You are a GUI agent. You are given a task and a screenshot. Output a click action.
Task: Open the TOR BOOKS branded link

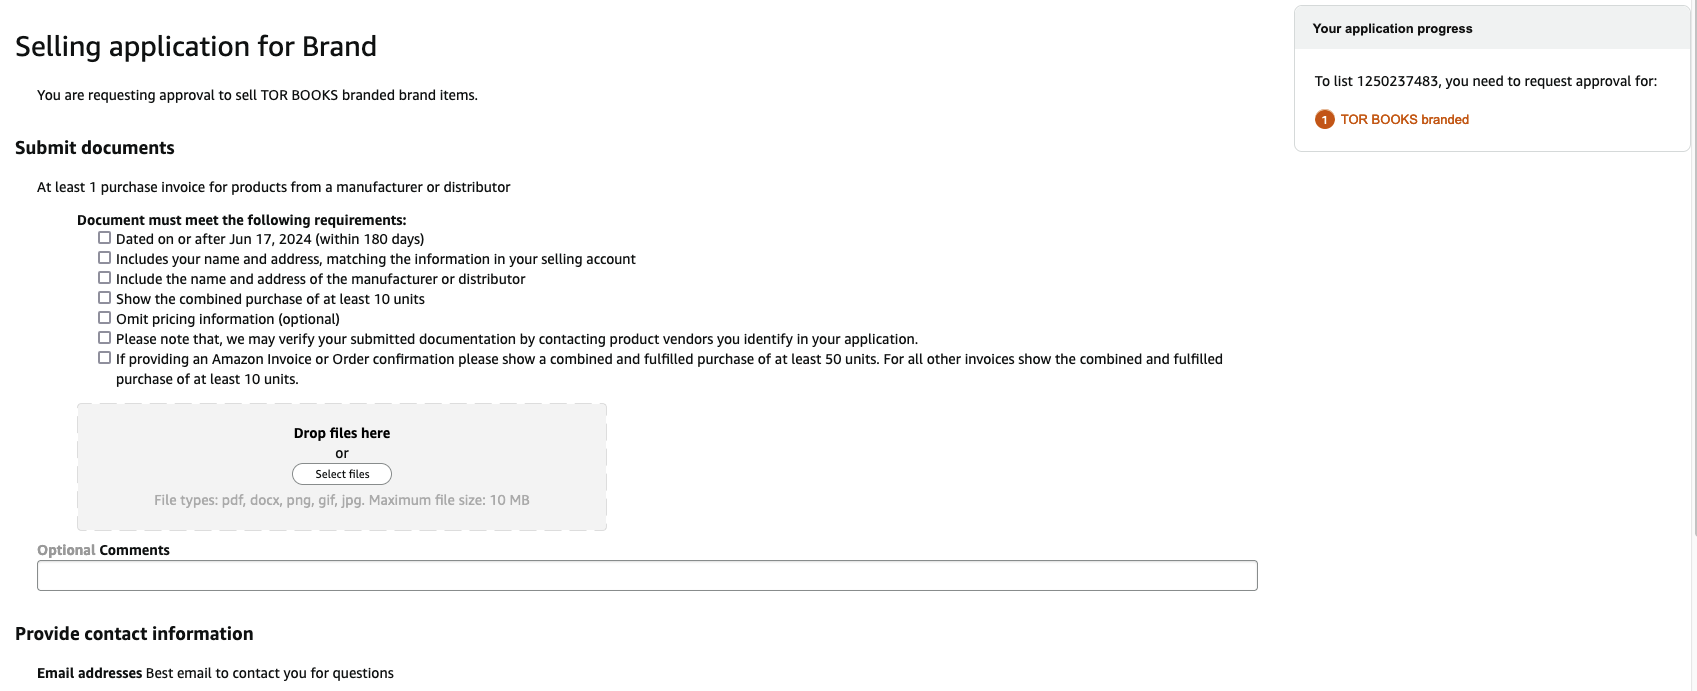1404,120
